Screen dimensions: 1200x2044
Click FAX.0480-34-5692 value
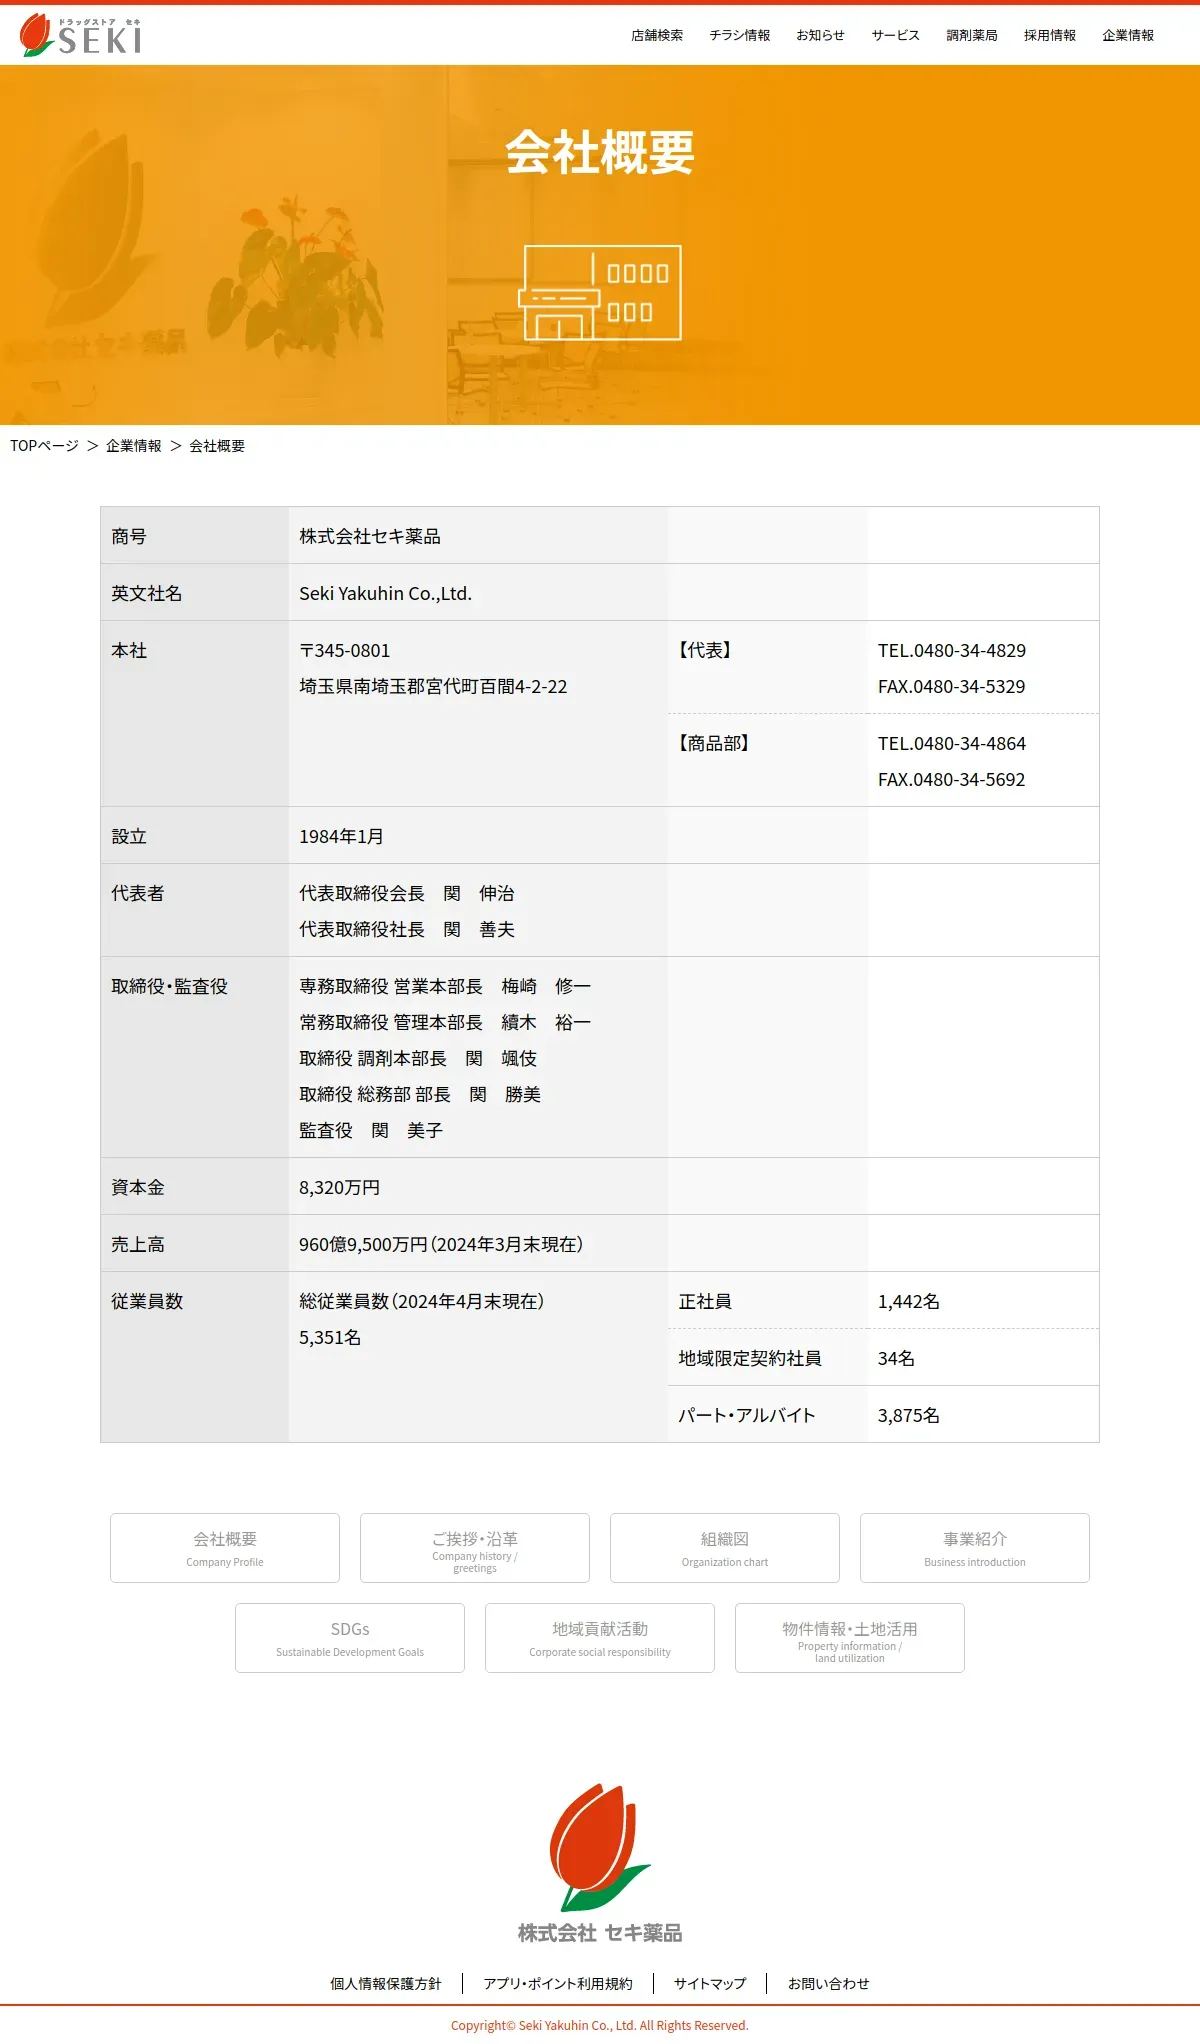(952, 779)
